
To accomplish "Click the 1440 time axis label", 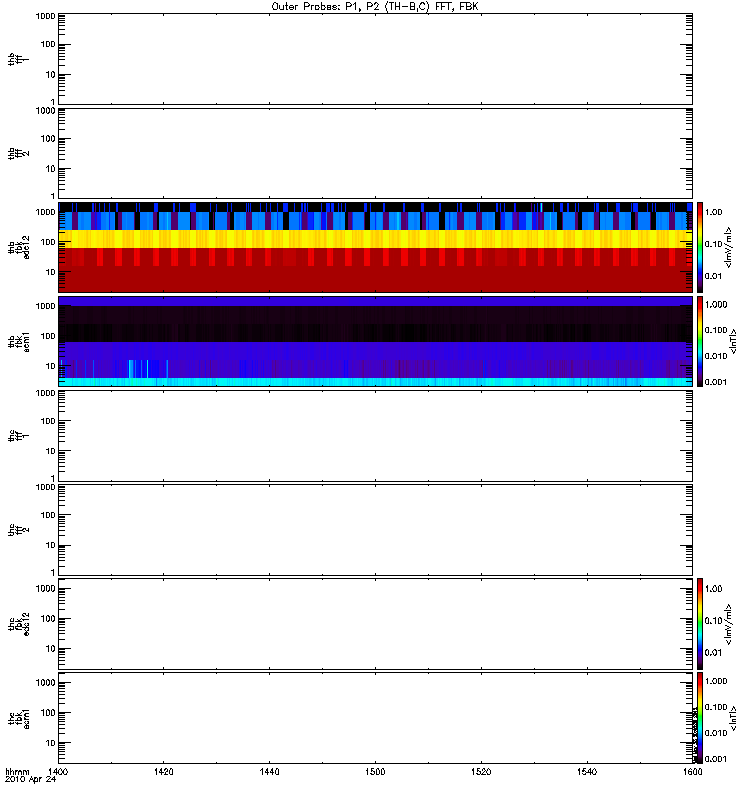I will (x=269, y=772).
